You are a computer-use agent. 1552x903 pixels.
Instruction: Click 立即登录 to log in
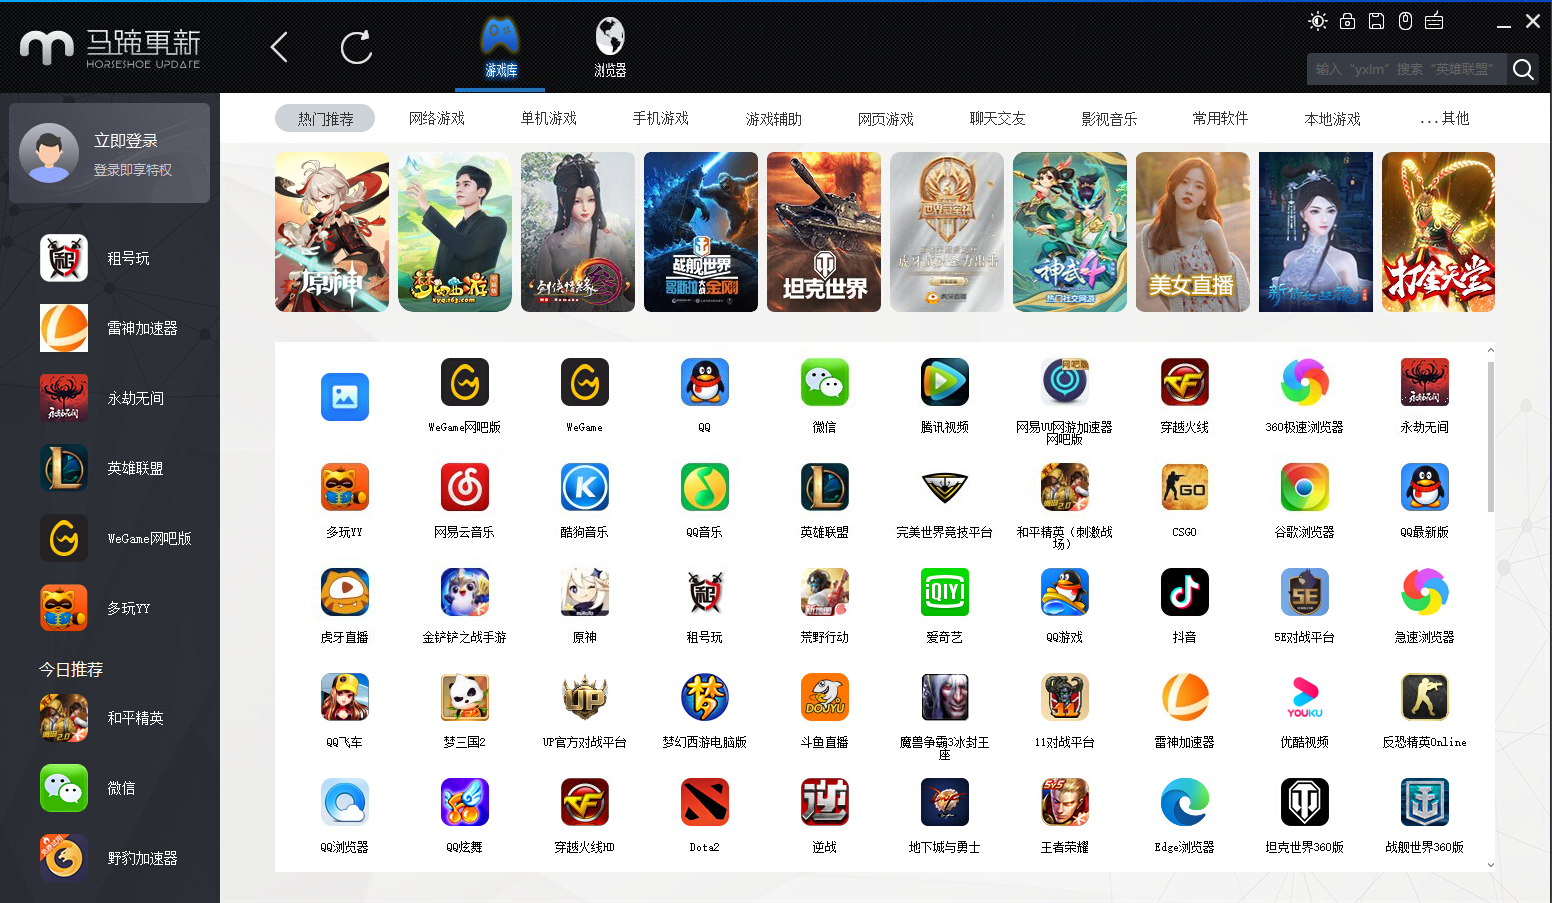(126, 141)
